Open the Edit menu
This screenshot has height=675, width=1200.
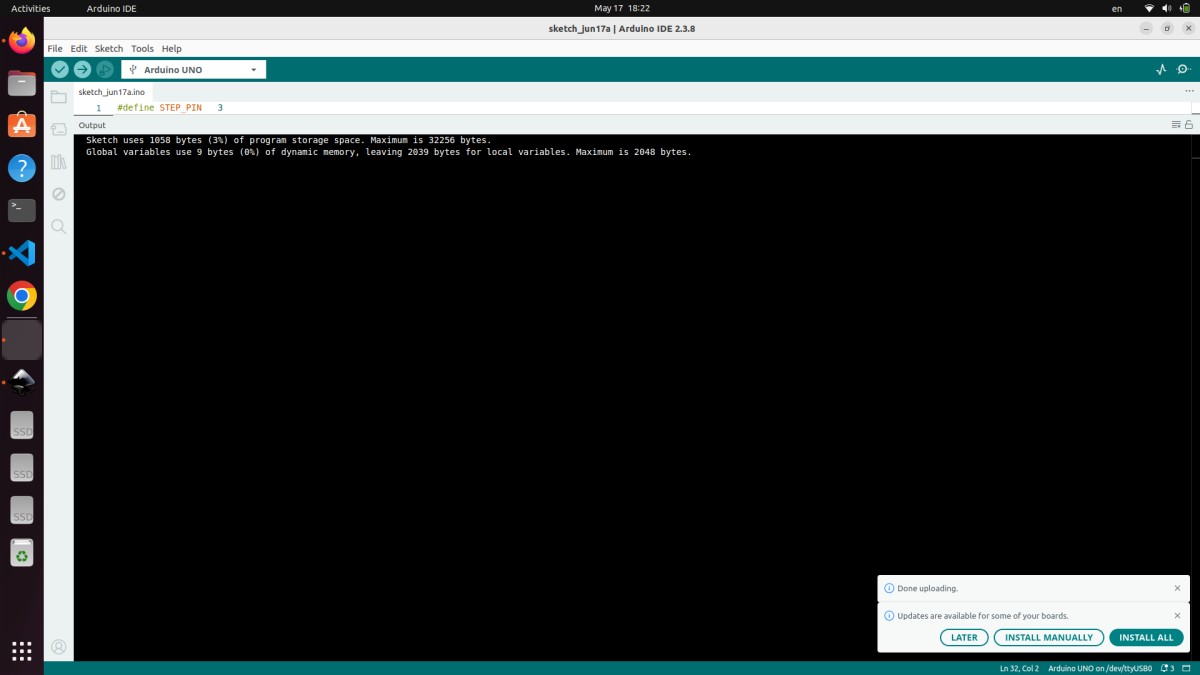[x=79, y=48]
